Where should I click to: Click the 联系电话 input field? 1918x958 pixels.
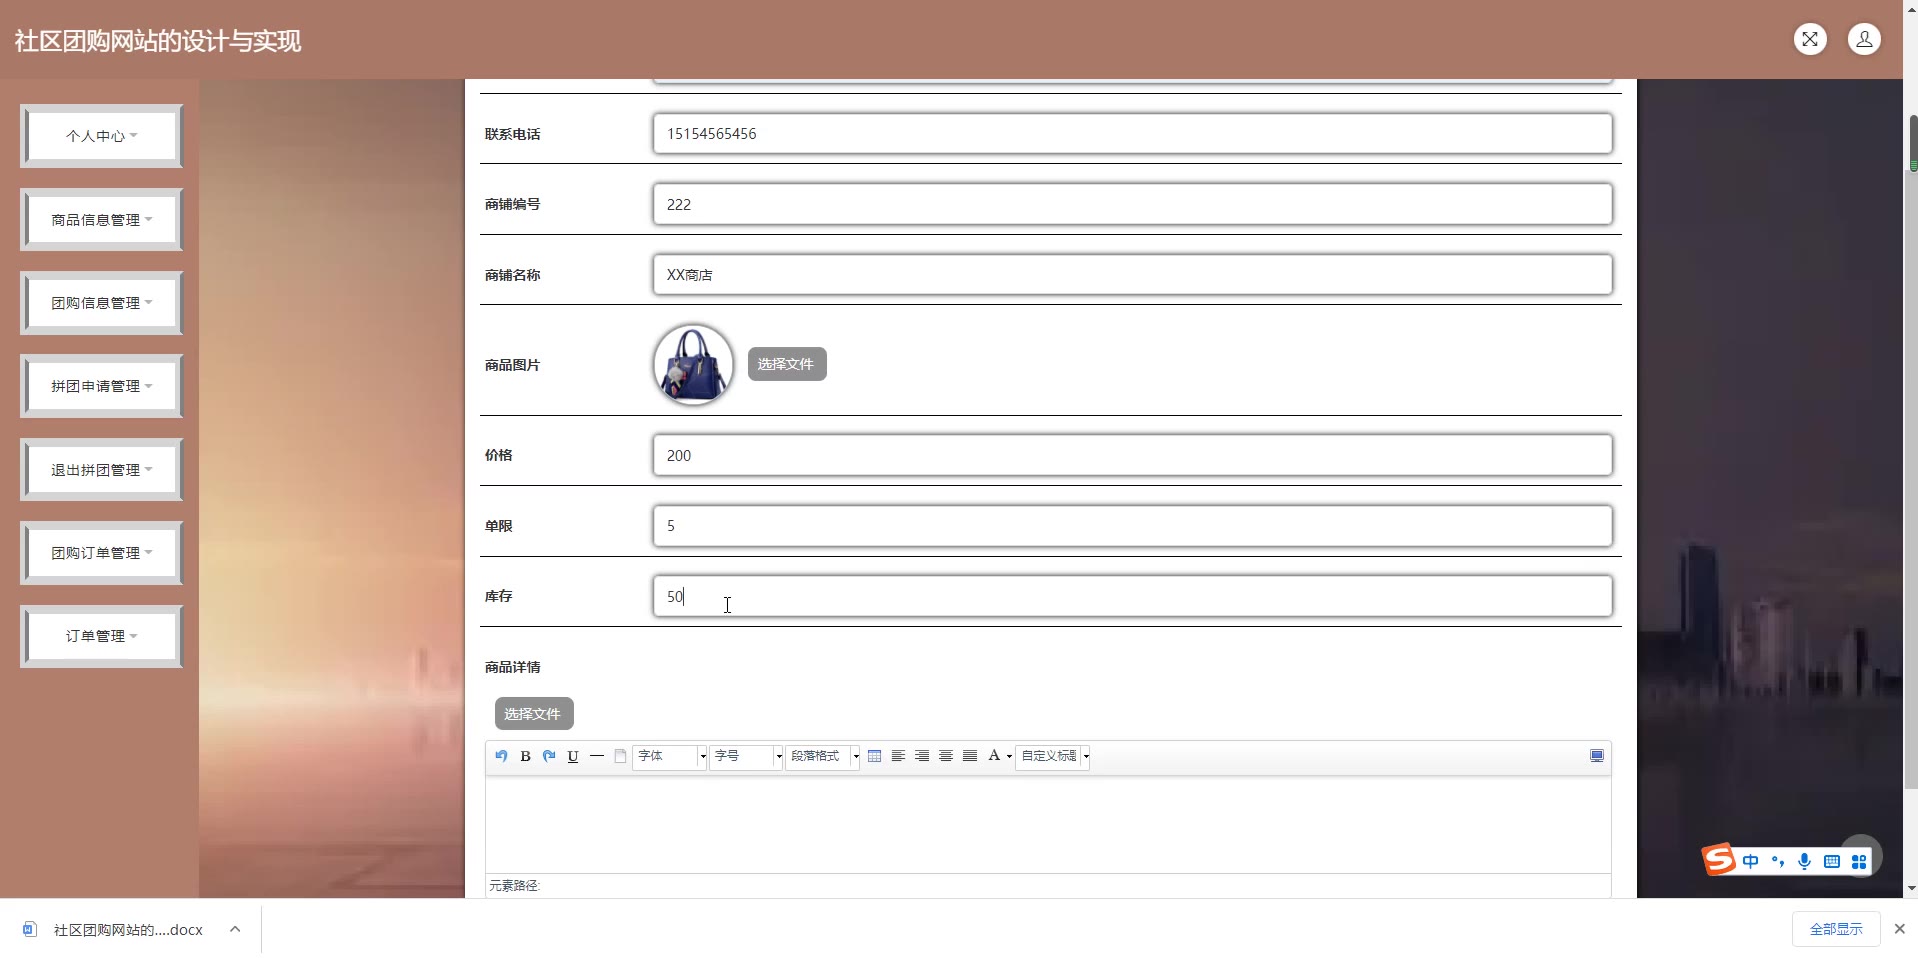[1132, 134]
